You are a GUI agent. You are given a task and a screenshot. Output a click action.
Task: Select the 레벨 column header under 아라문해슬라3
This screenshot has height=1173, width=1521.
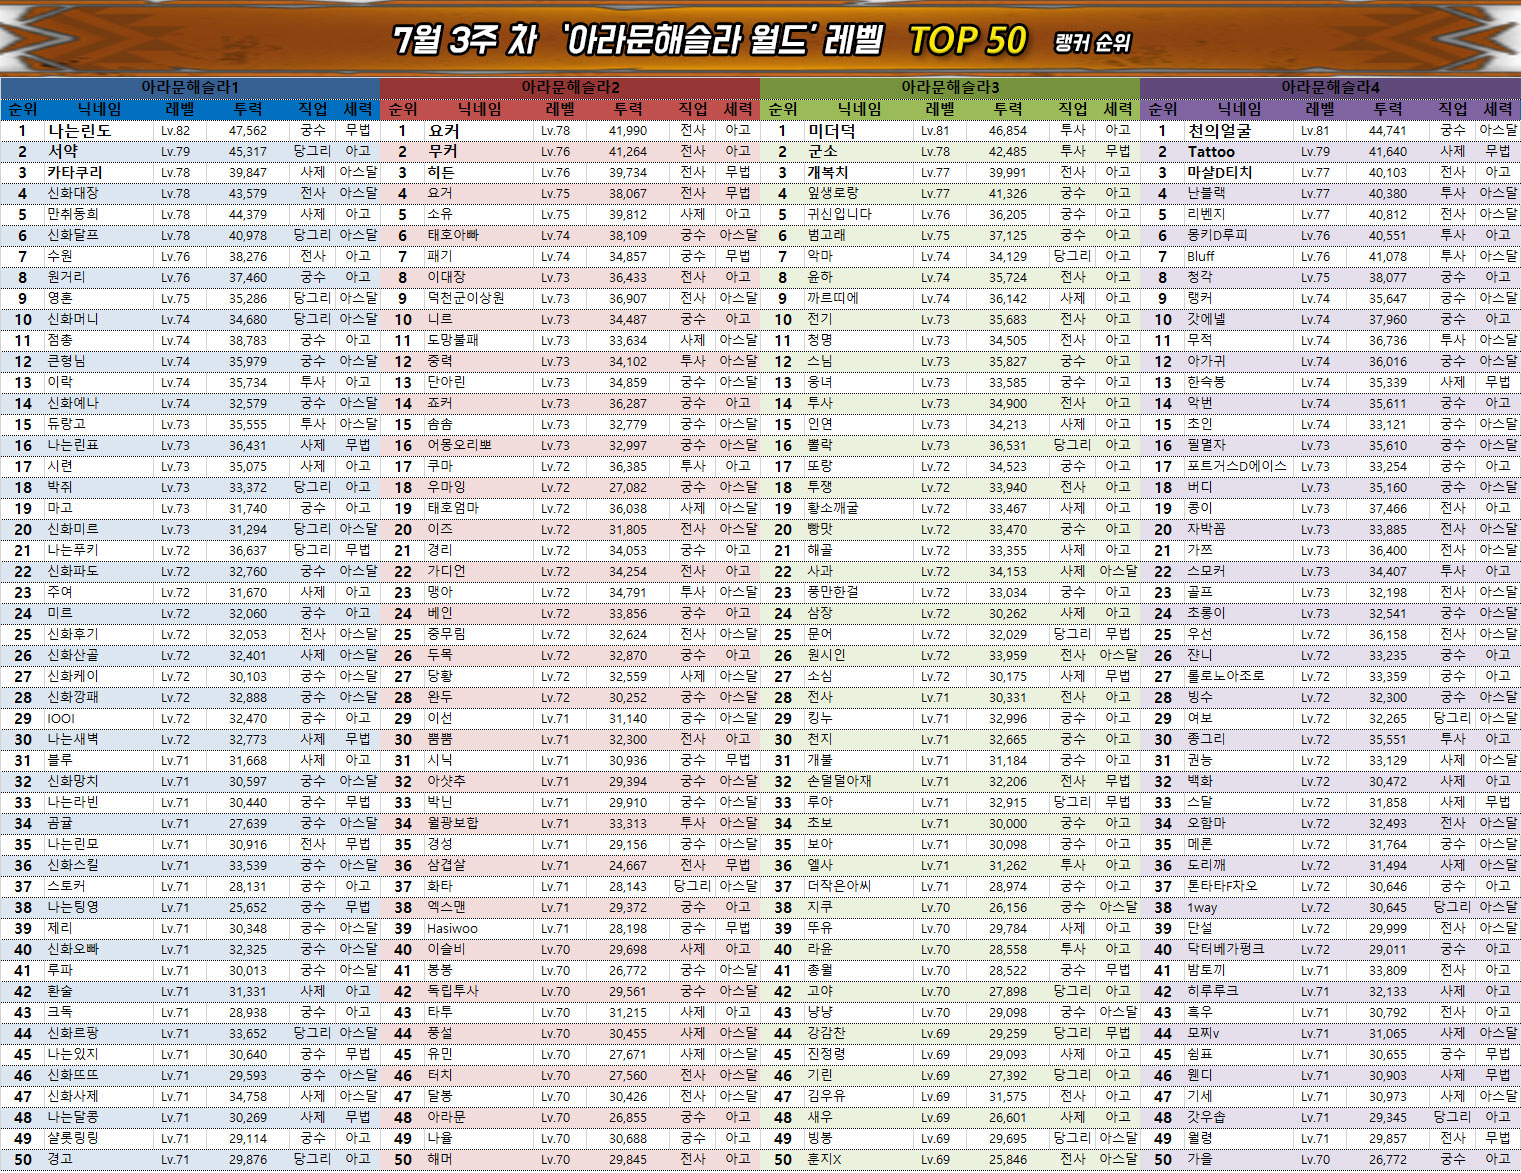(x=940, y=109)
